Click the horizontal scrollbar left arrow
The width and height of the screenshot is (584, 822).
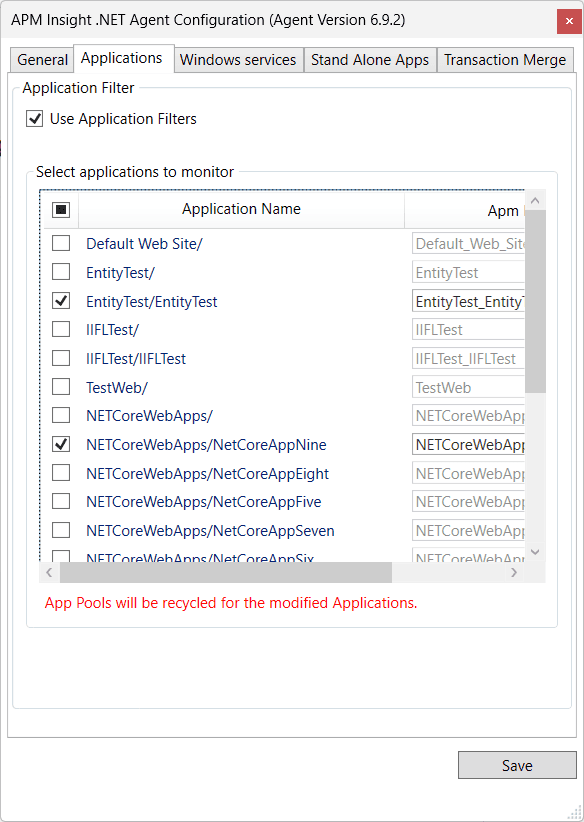pyautogui.click(x=49, y=572)
